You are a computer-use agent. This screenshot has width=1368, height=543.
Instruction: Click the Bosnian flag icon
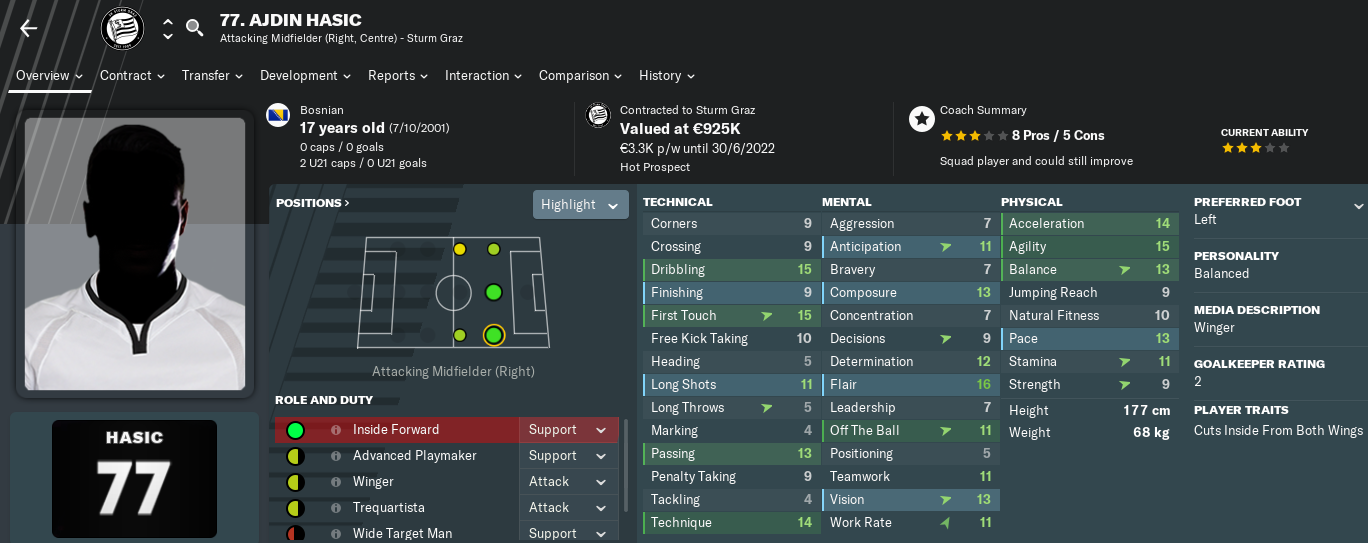[x=278, y=116]
